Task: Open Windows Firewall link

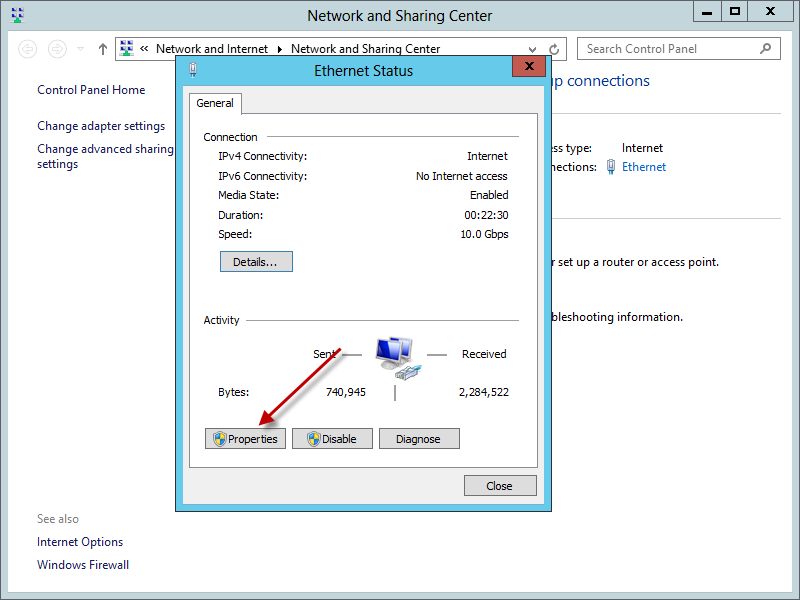Action: [x=83, y=565]
